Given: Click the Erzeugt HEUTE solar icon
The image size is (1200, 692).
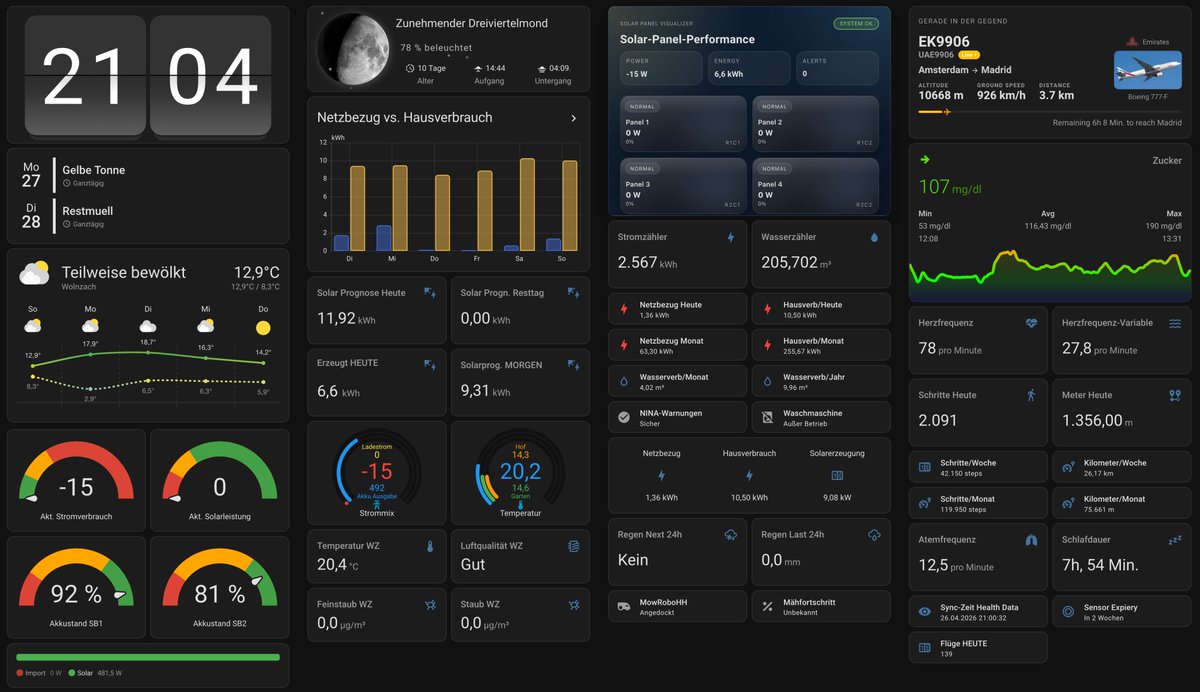Looking at the screenshot, I should [430, 364].
